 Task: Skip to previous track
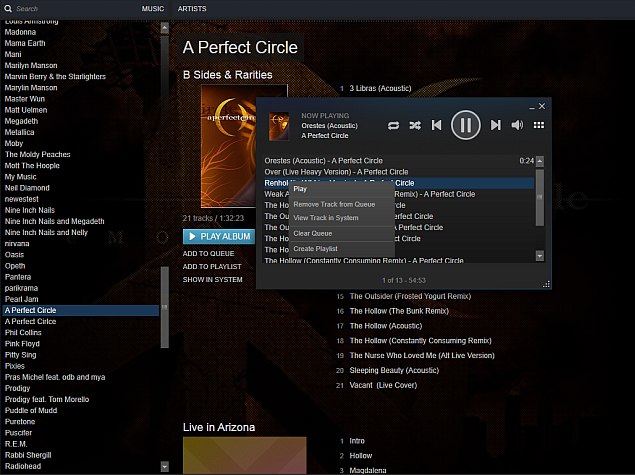437,125
